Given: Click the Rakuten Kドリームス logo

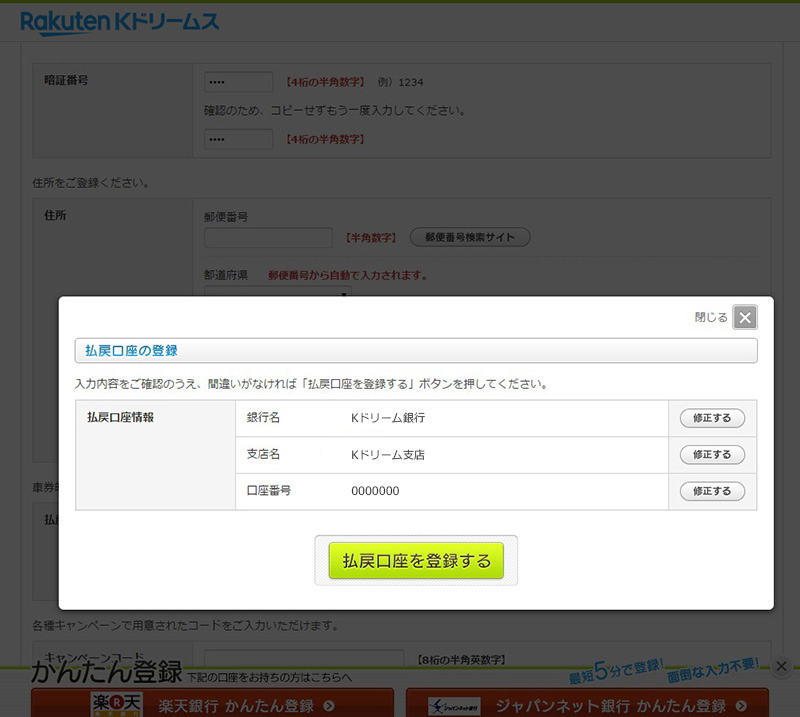Looking at the screenshot, I should pos(119,23).
